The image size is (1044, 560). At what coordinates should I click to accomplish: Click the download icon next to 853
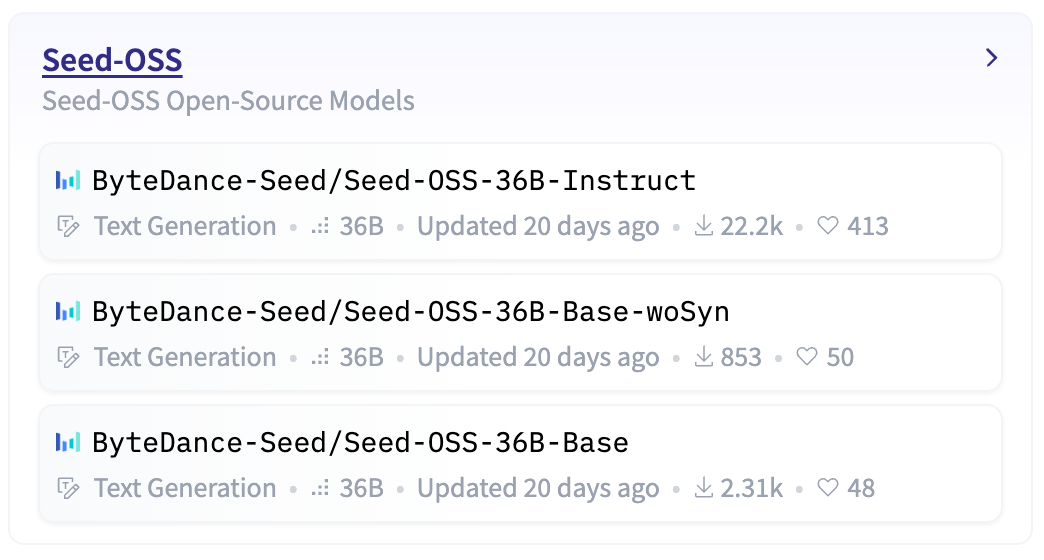(704, 358)
